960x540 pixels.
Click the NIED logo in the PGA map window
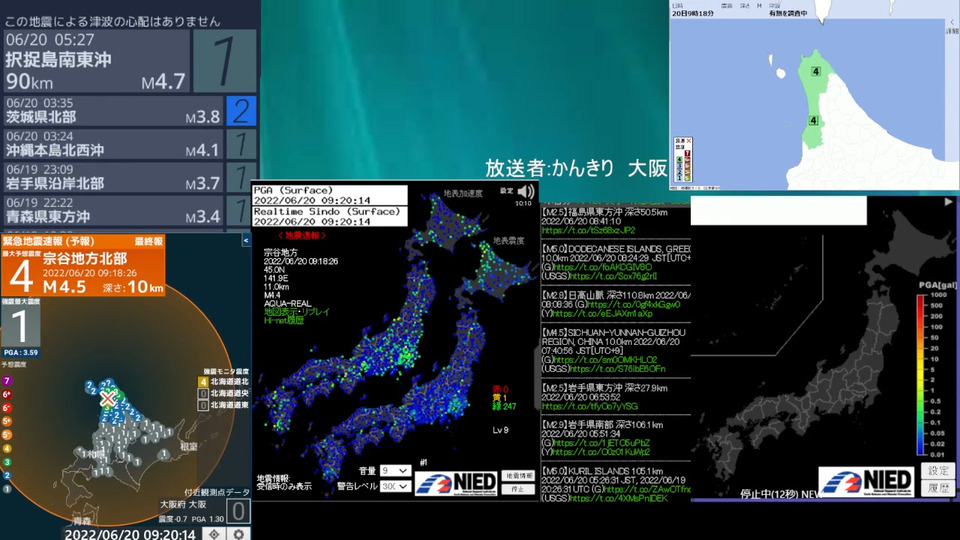pyautogui.click(x=866, y=481)
